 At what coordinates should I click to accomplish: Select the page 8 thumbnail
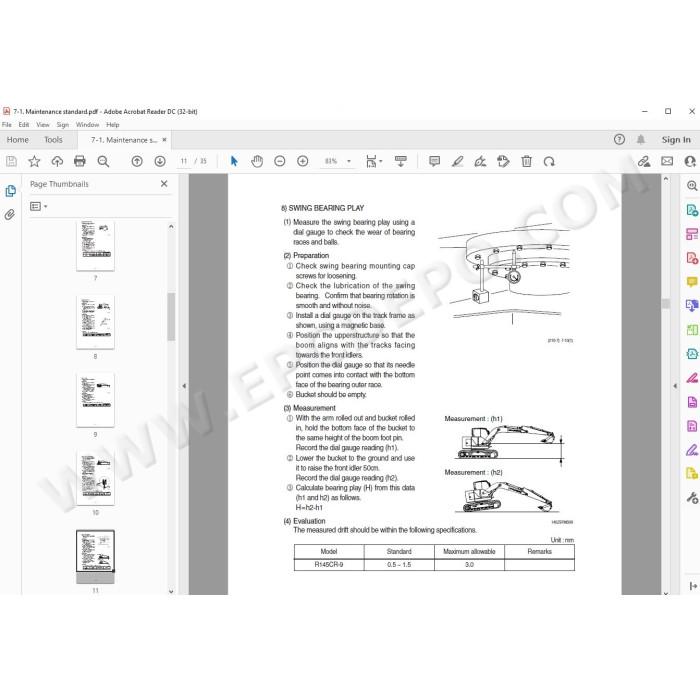tap(95, 322)
